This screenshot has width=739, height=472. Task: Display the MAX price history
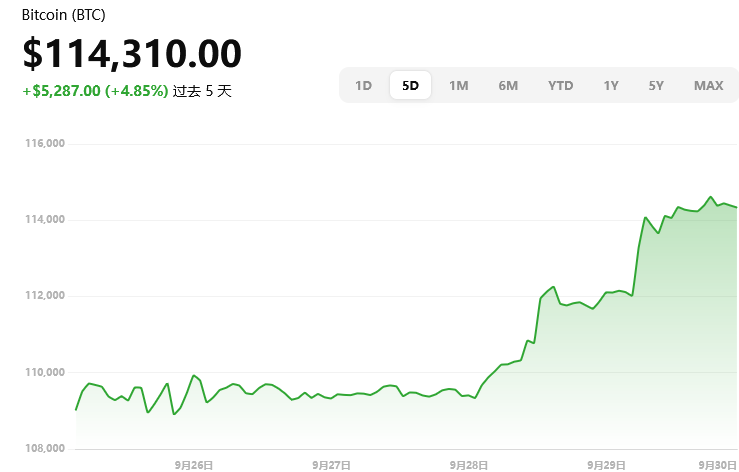point(708,86)
